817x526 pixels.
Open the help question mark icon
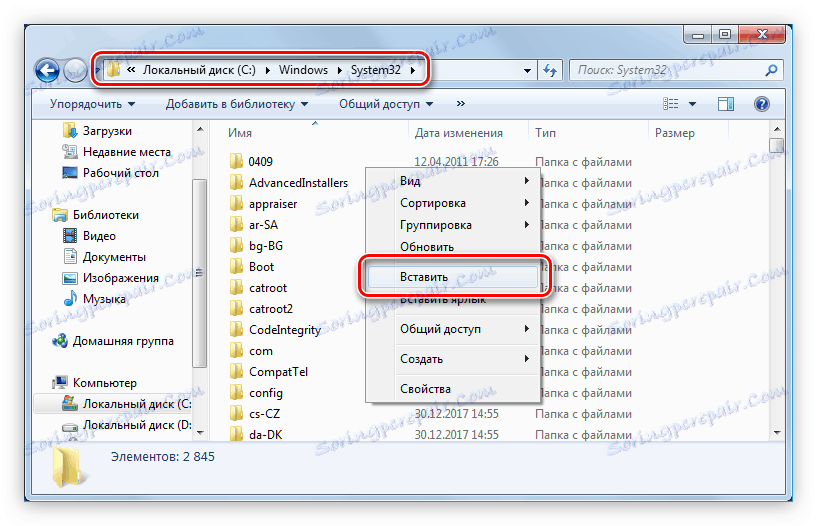pyautogui.click(x=761, y=104)
